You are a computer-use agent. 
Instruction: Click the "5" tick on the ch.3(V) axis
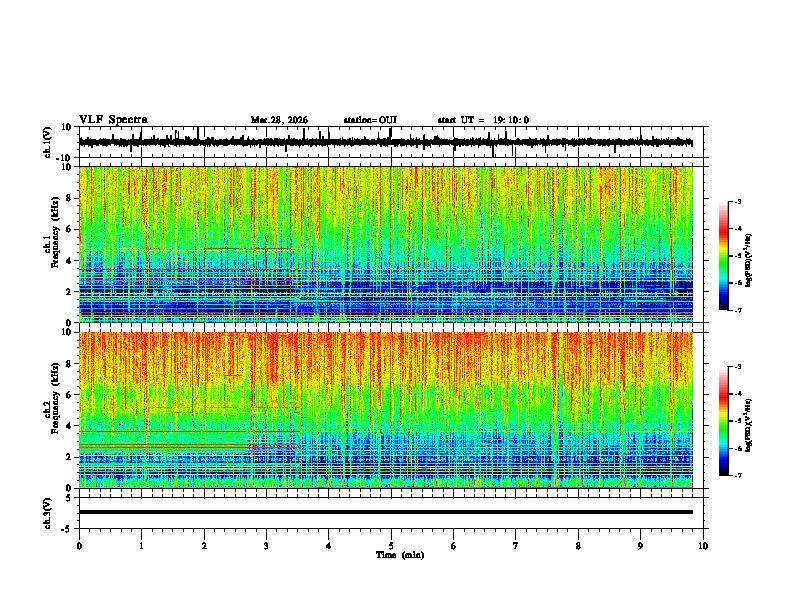[70, 497]
